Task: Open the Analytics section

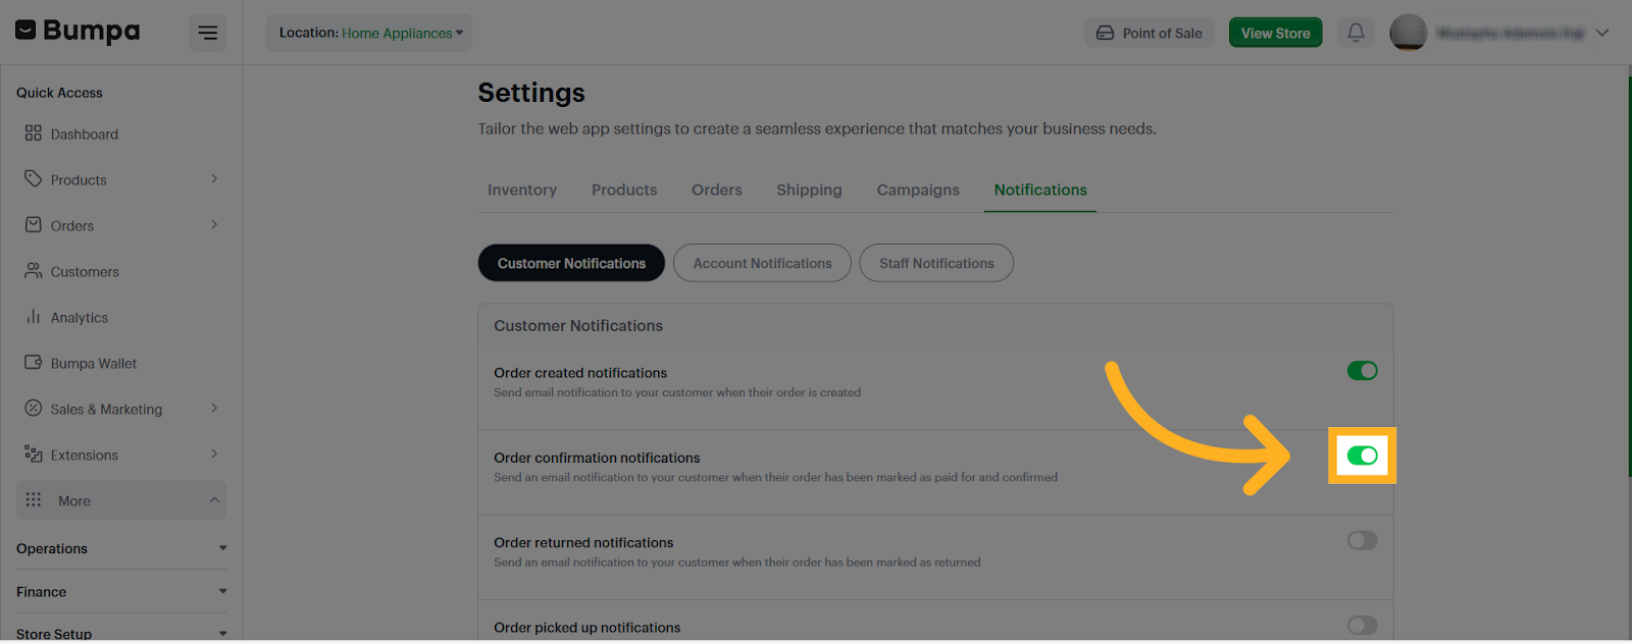Action: click(80, 317)
